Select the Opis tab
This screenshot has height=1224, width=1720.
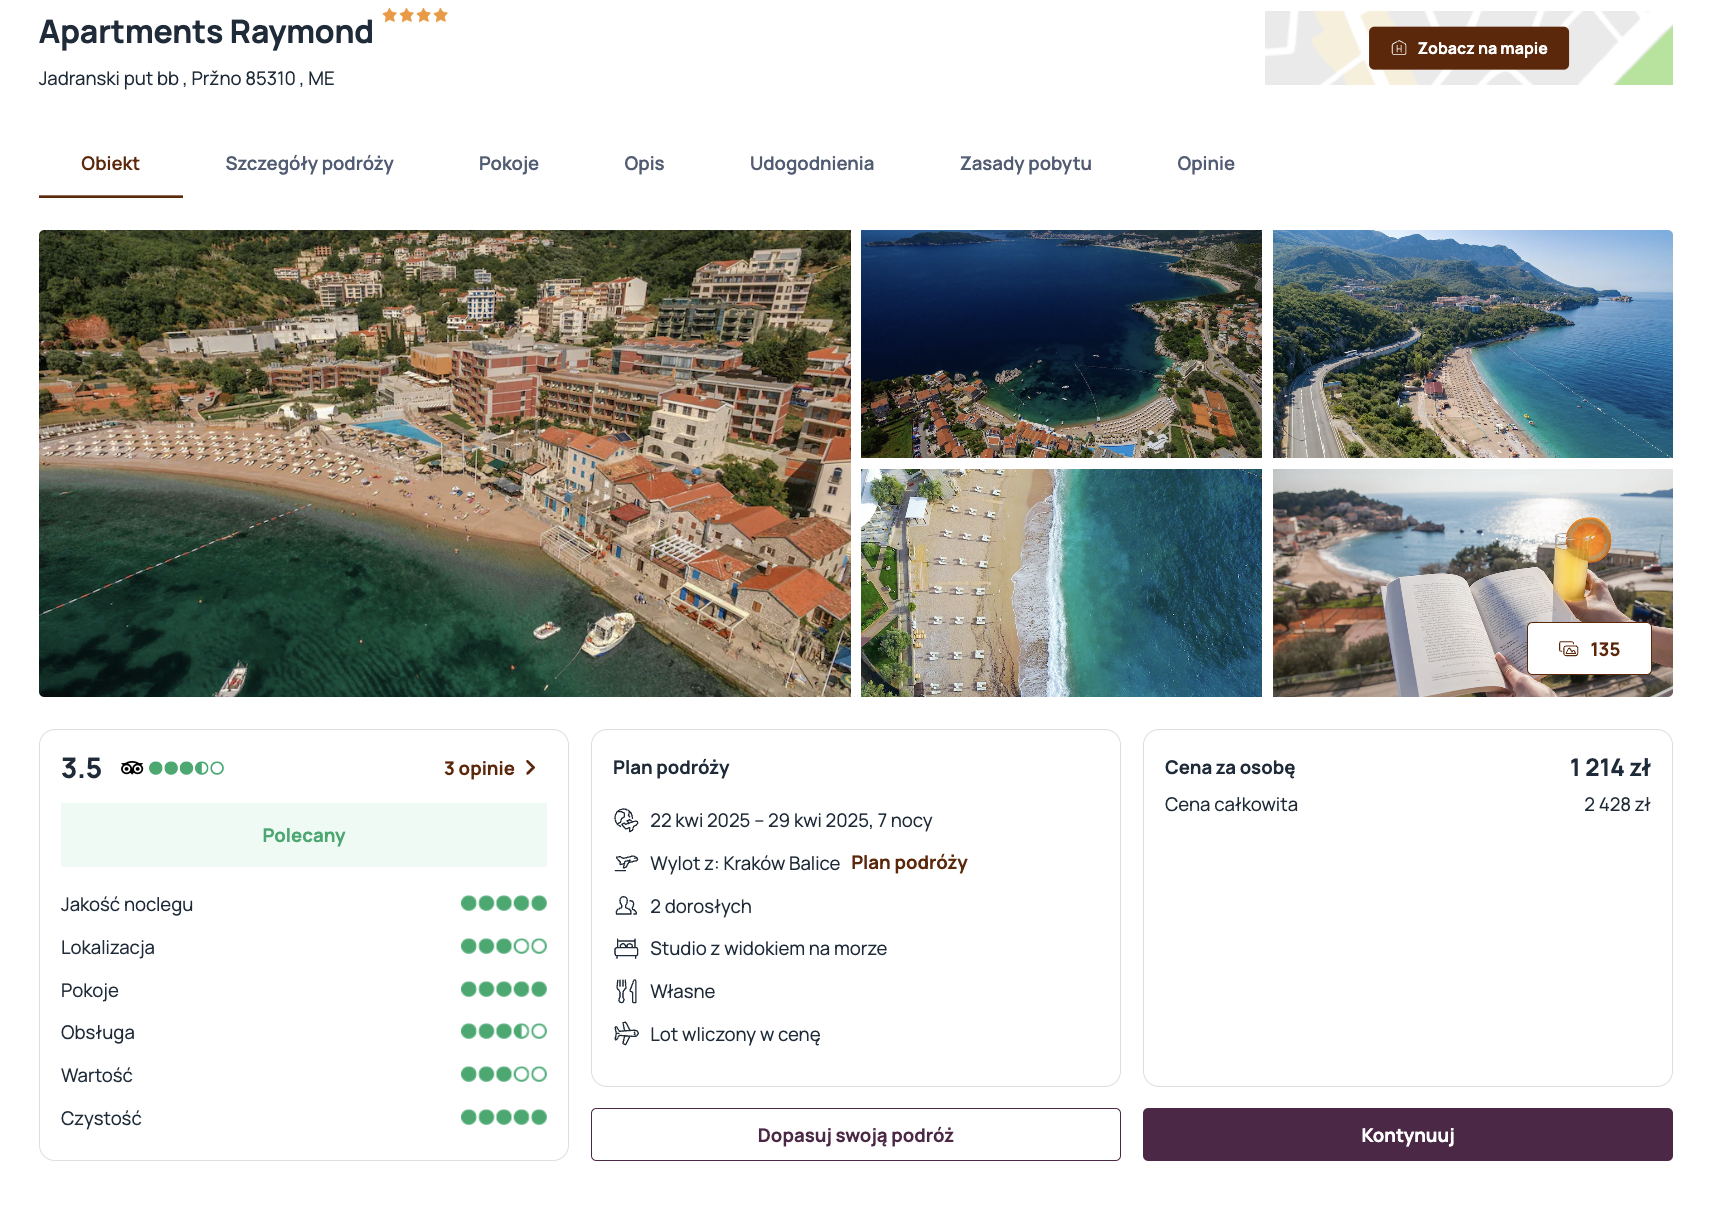click(x=644, y=164)
